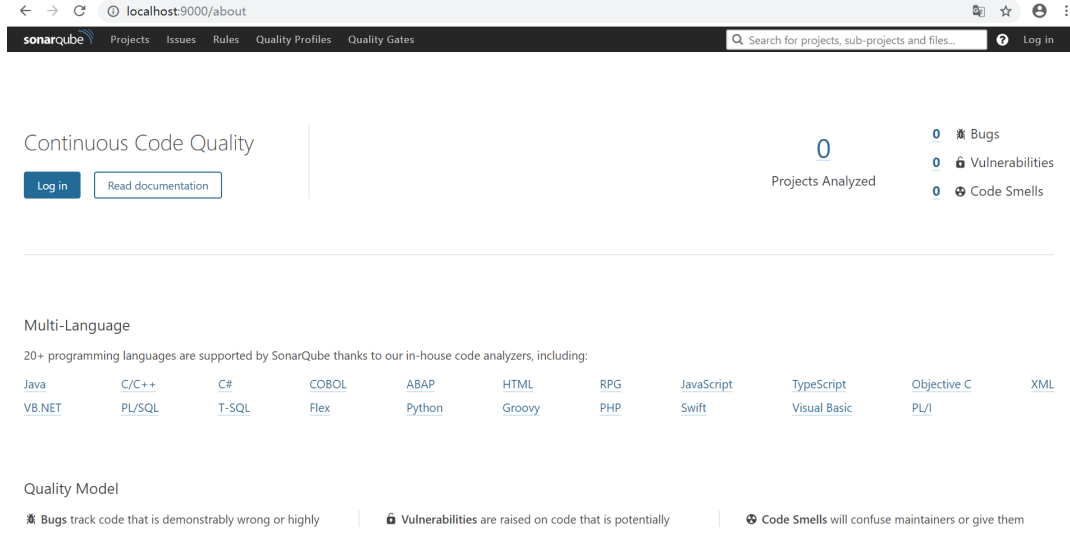Image resolution: width=1070 pixels, height=541 pixels.
Task: Open the Flex language link
Action: point(319,408)
